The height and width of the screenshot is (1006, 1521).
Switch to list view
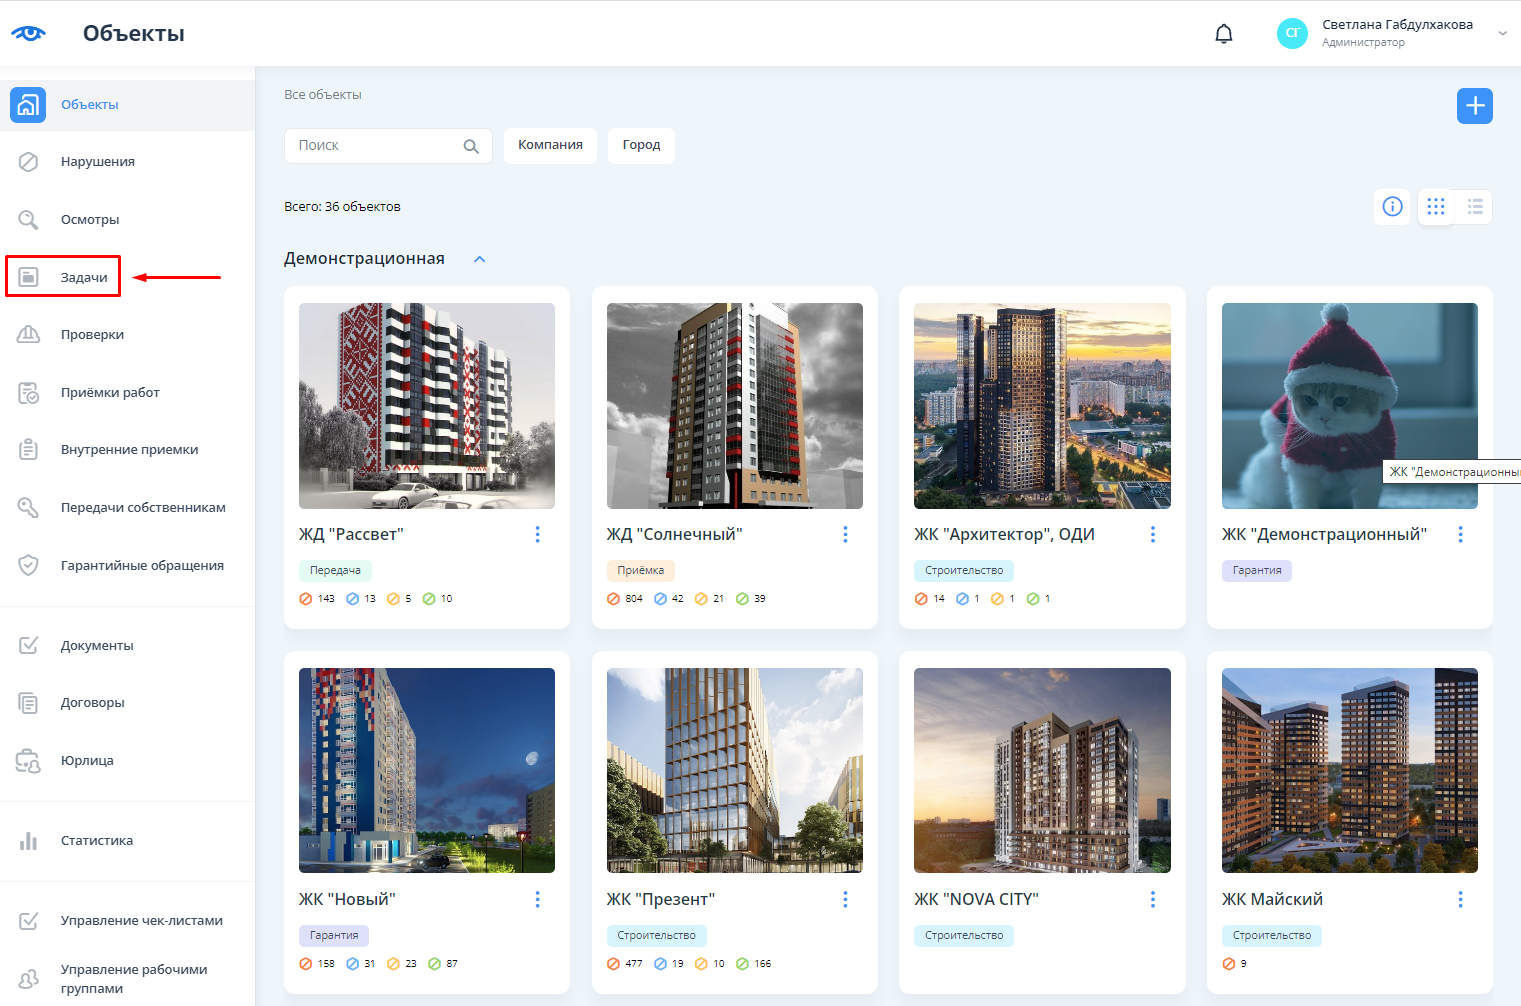coord(1474,206)
